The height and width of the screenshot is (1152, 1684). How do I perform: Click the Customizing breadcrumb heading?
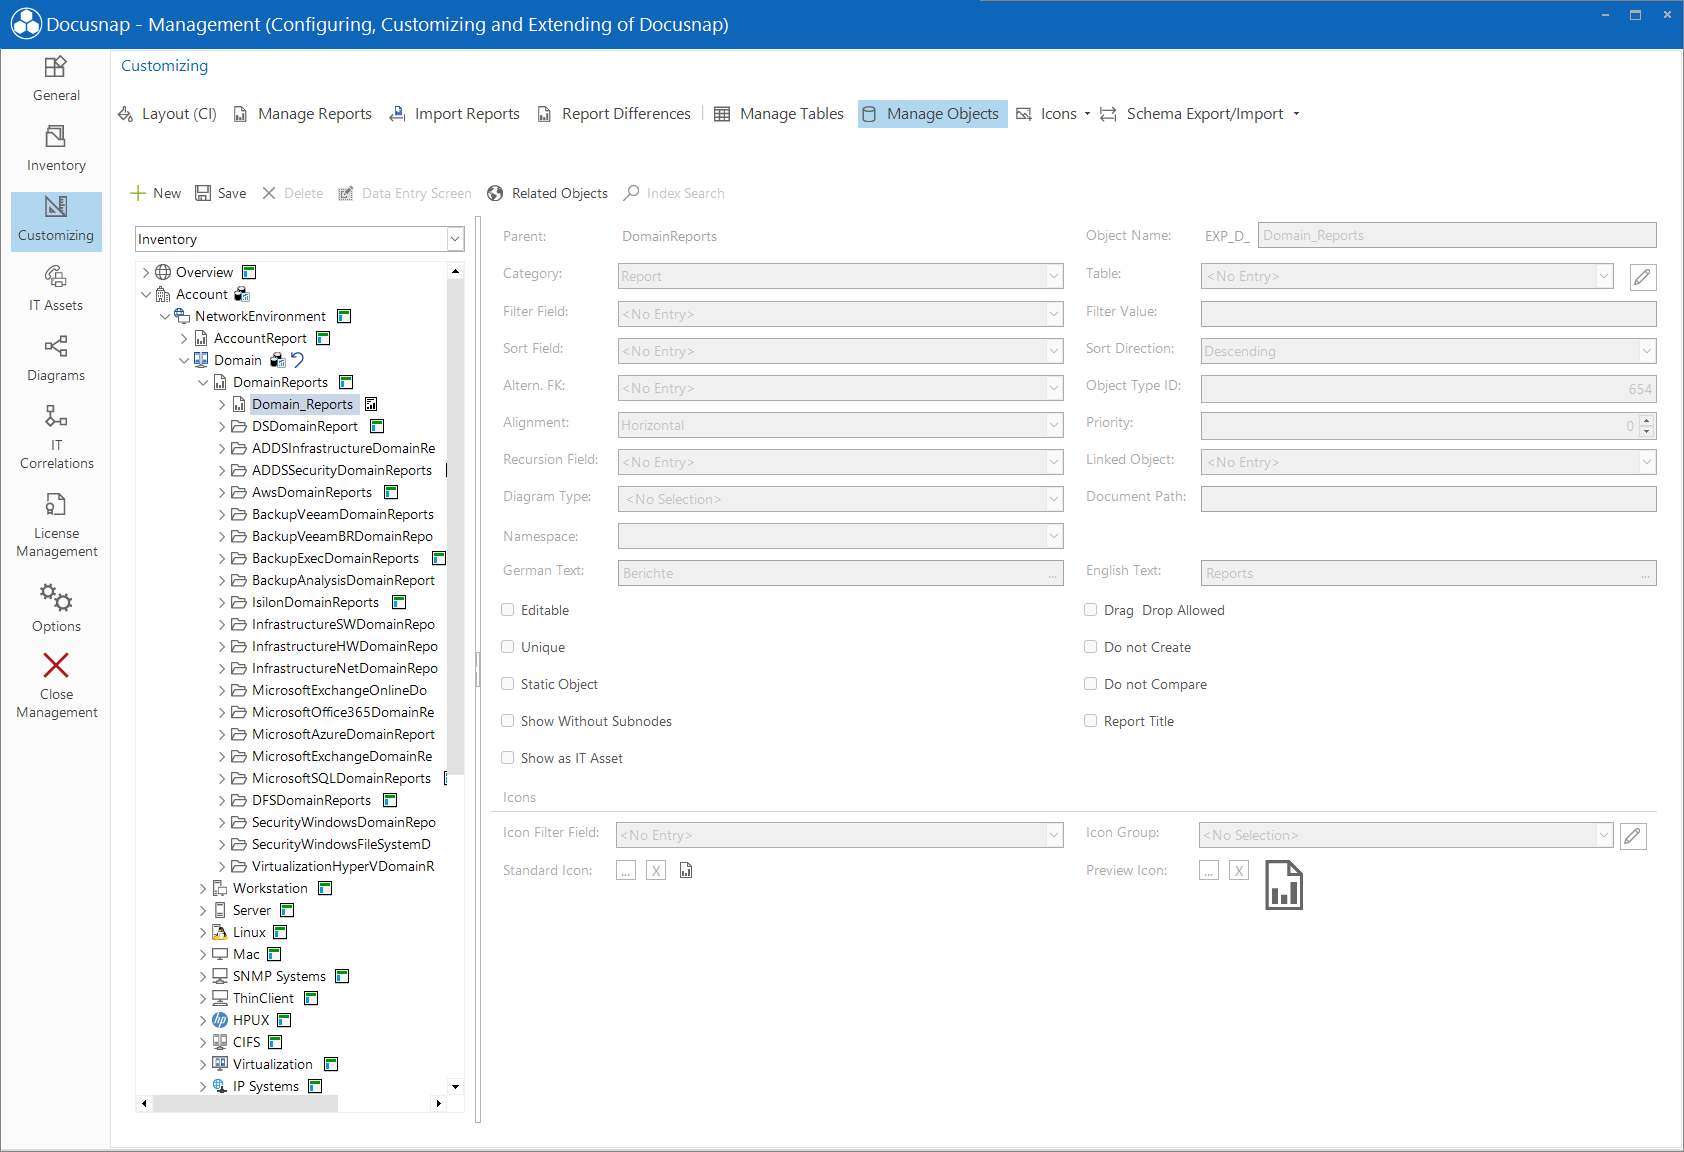165,66
